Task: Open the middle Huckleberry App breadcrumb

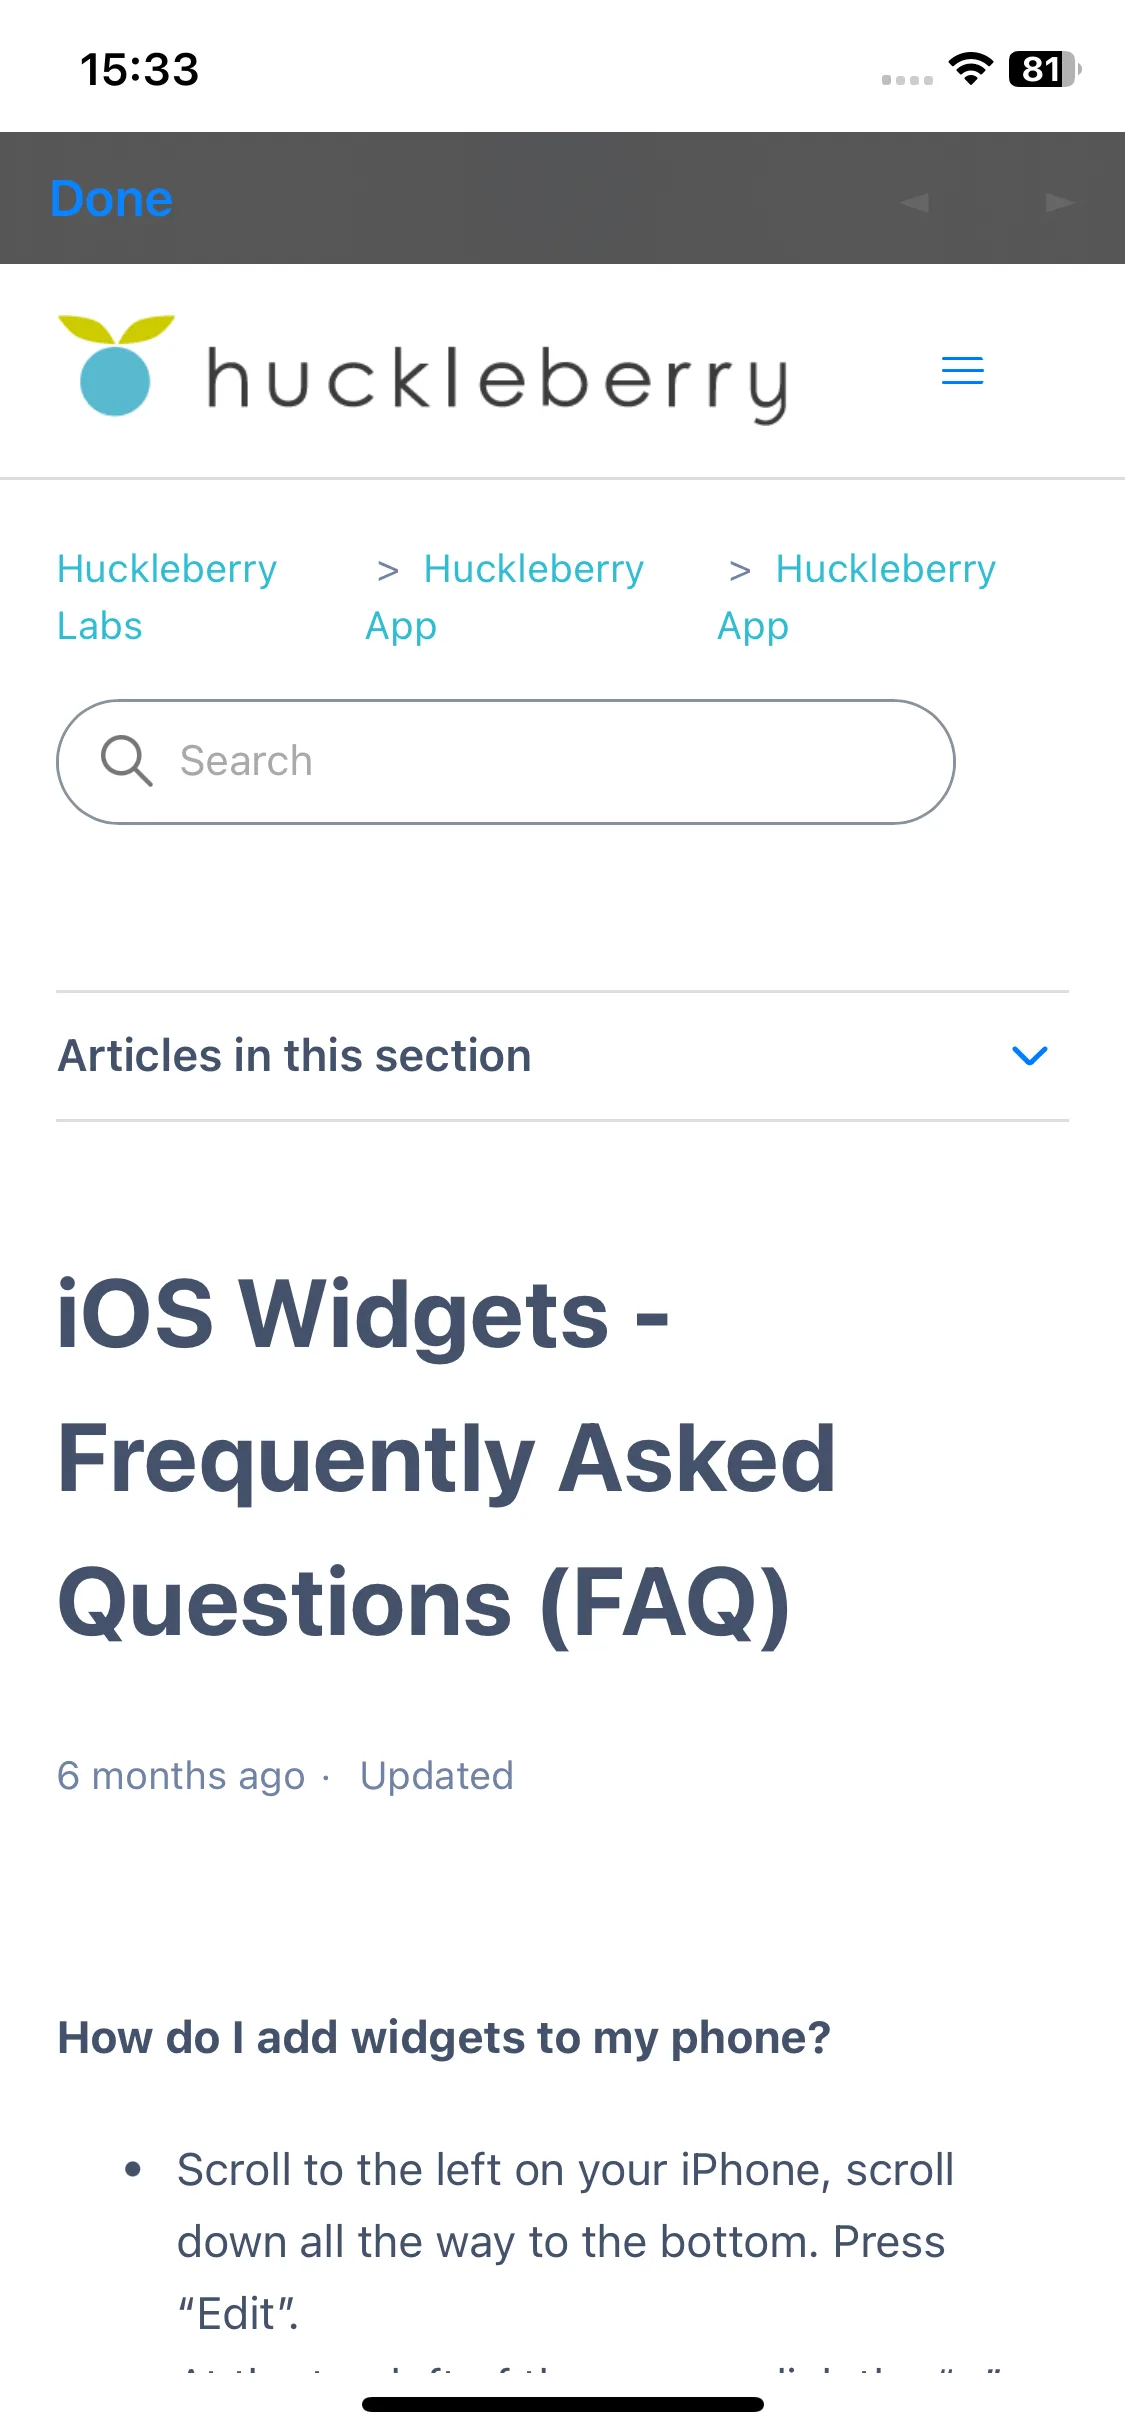Action: (505, 597)
